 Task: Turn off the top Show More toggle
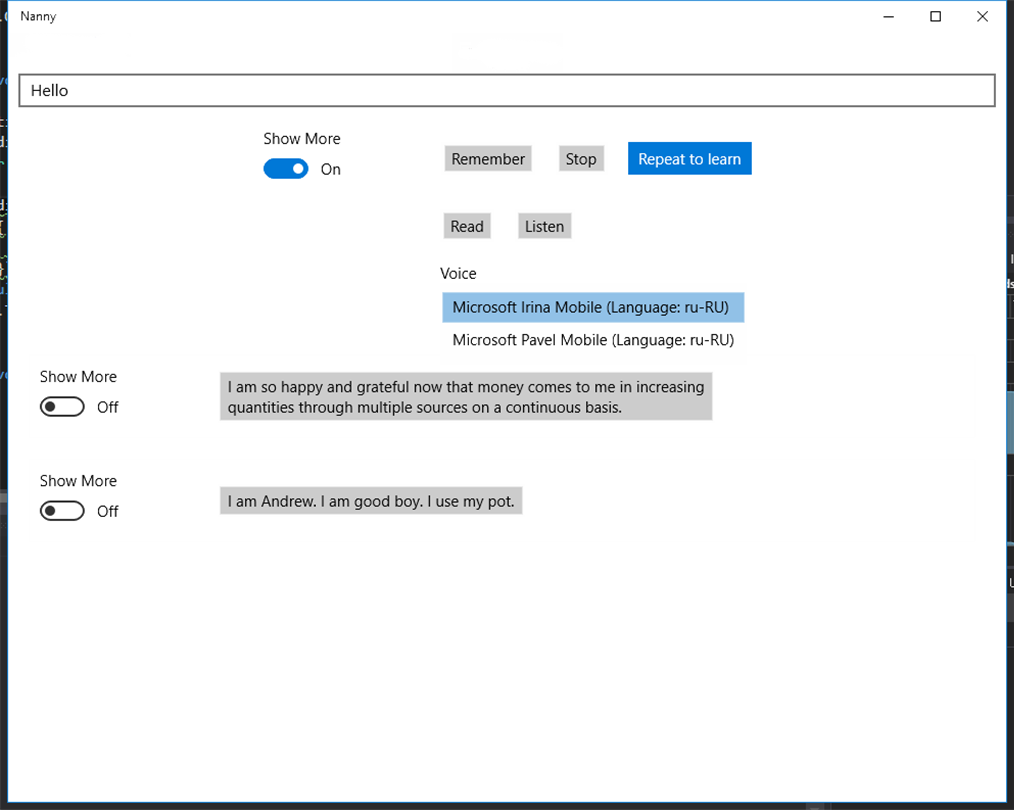point(286,169)
